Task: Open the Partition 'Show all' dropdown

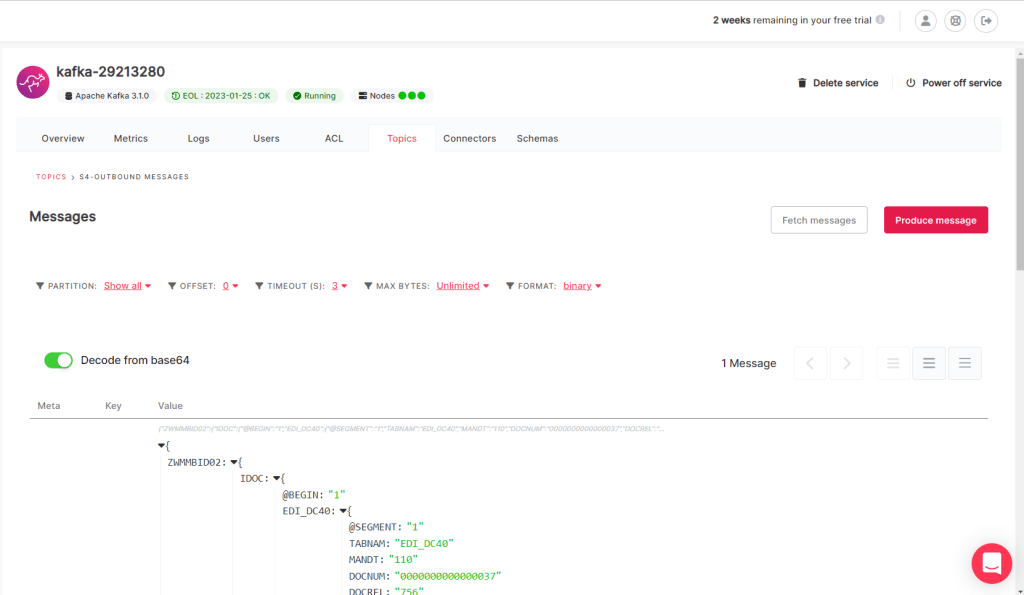Action: point(128,286)
